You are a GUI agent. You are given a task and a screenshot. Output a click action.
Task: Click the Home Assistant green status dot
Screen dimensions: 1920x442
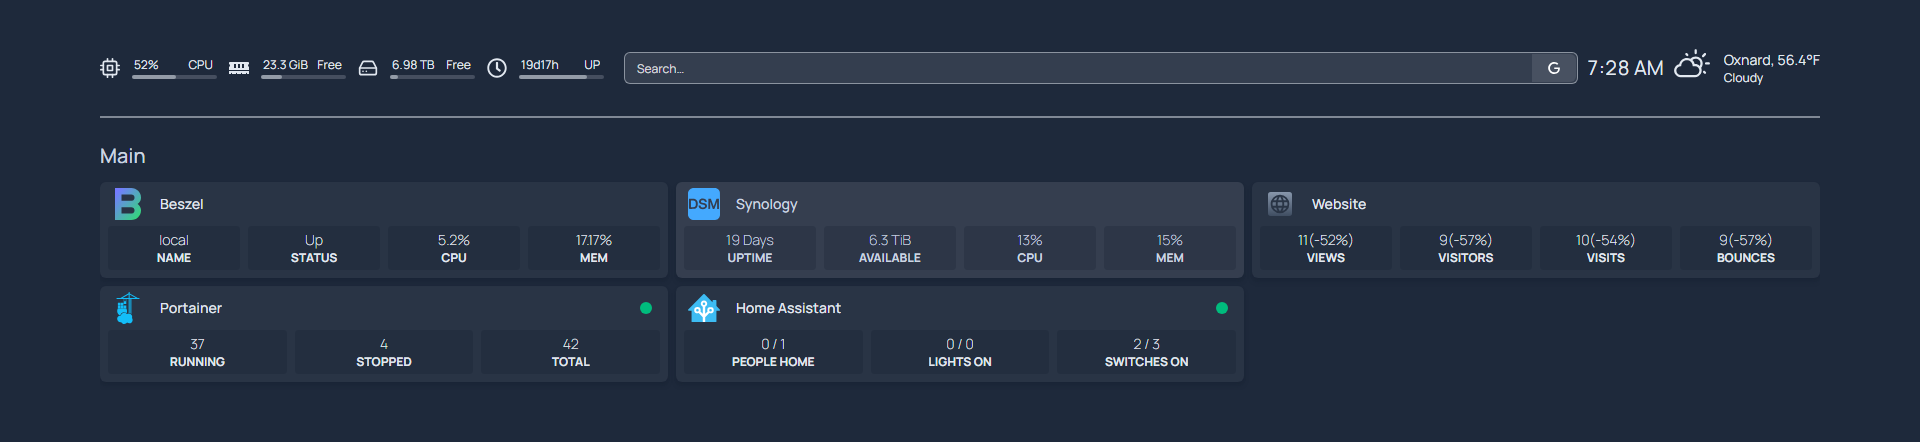pos(1222,308)
